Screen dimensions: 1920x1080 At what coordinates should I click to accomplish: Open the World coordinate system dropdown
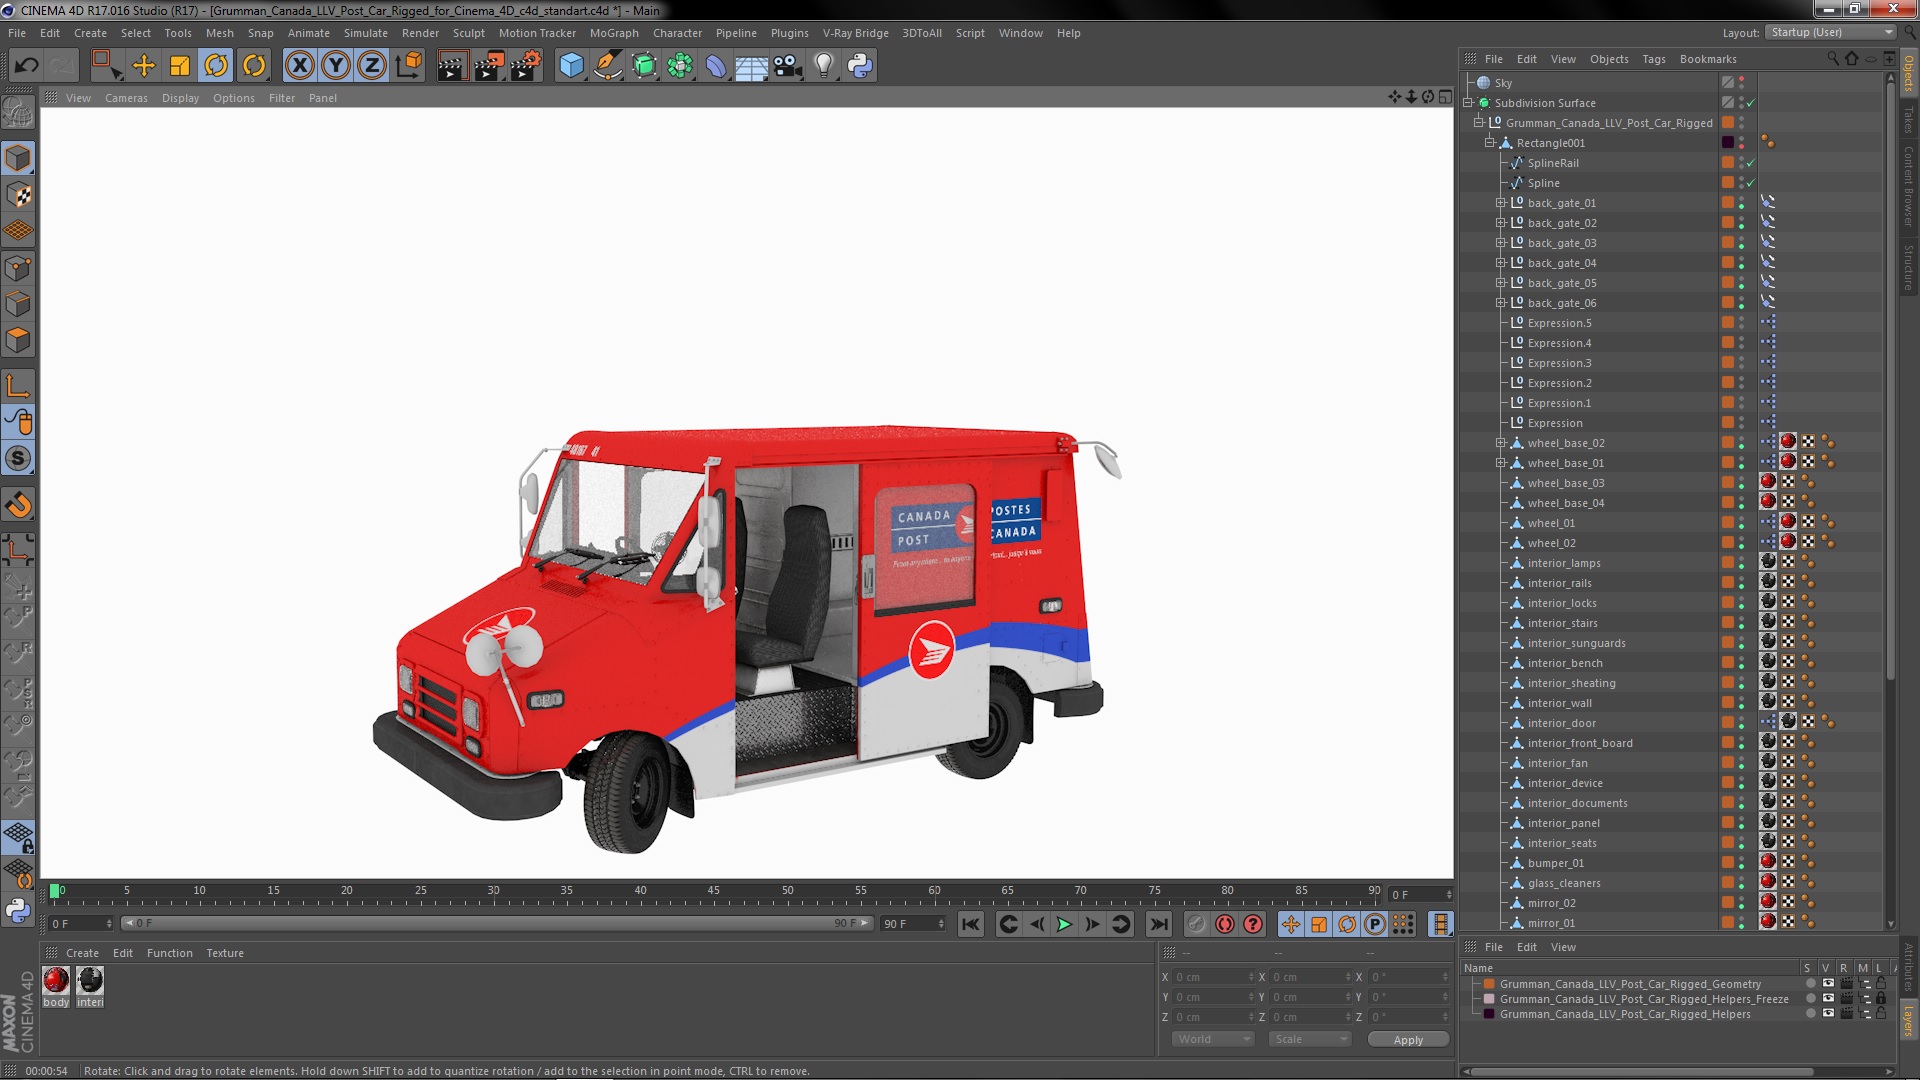1213,1039
